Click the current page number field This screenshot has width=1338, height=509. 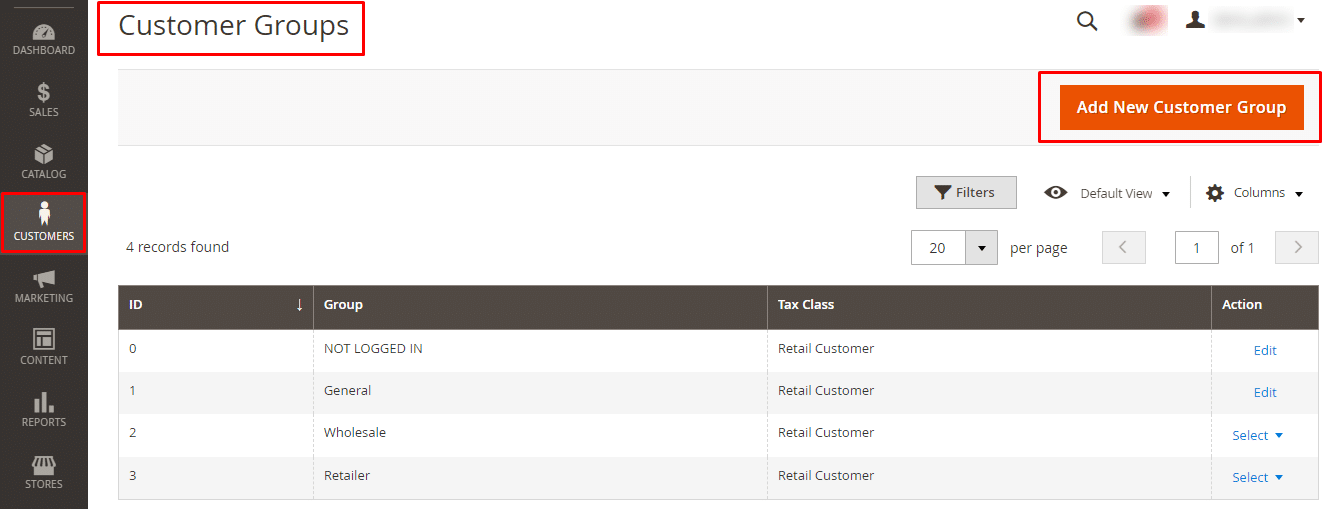[1196, 248]
